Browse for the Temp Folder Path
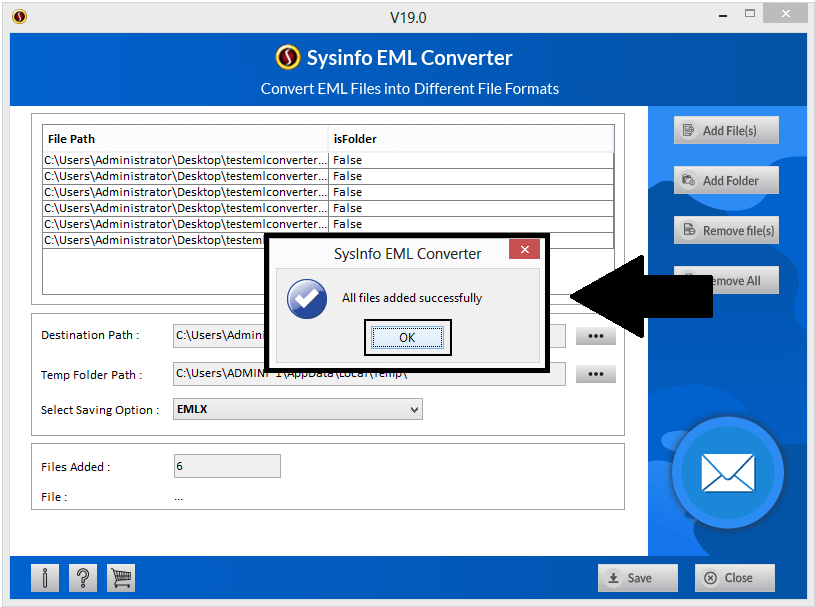The image size is (815, 607). tap(596, 374)
